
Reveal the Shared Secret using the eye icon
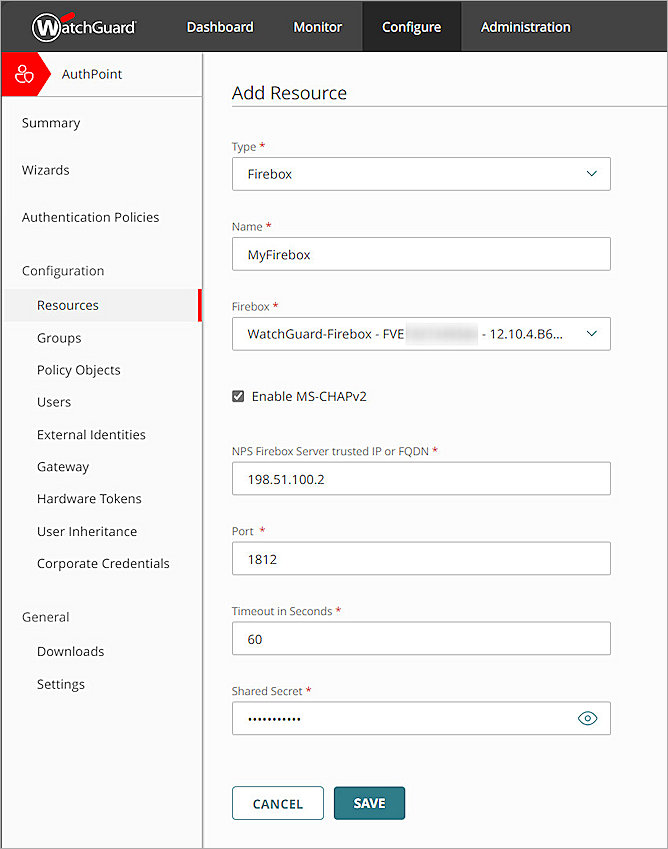tap(588, 718)
